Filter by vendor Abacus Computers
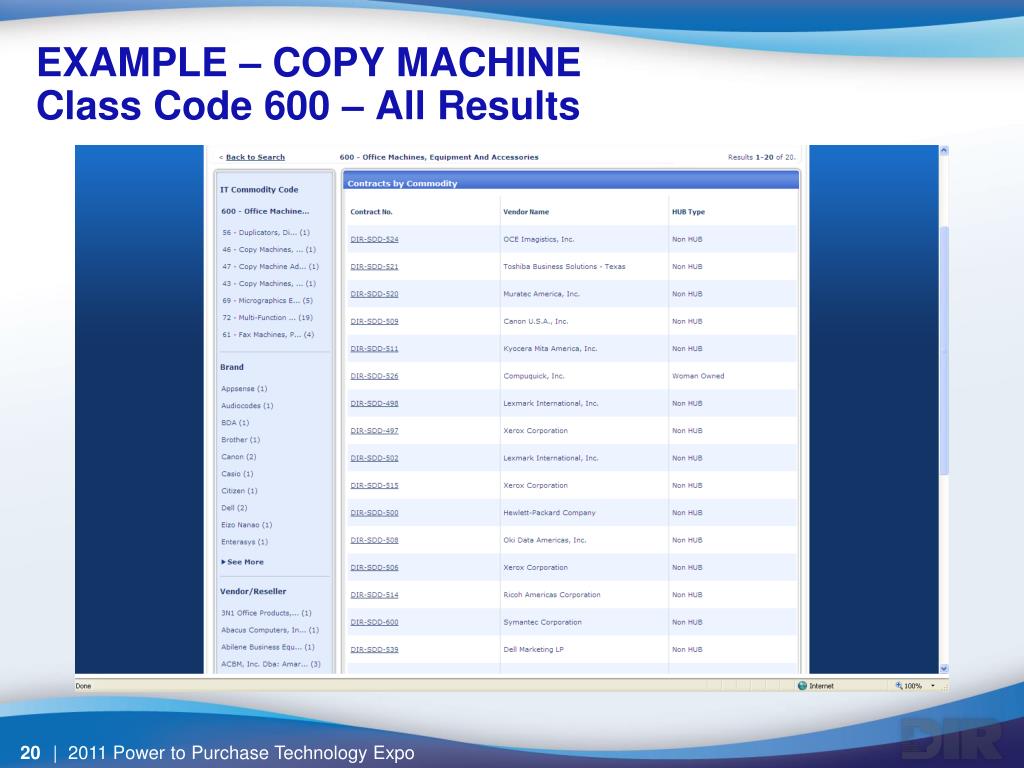This screenshot has height=768, width=1024. pyautogui.click(x=270, y=630)
